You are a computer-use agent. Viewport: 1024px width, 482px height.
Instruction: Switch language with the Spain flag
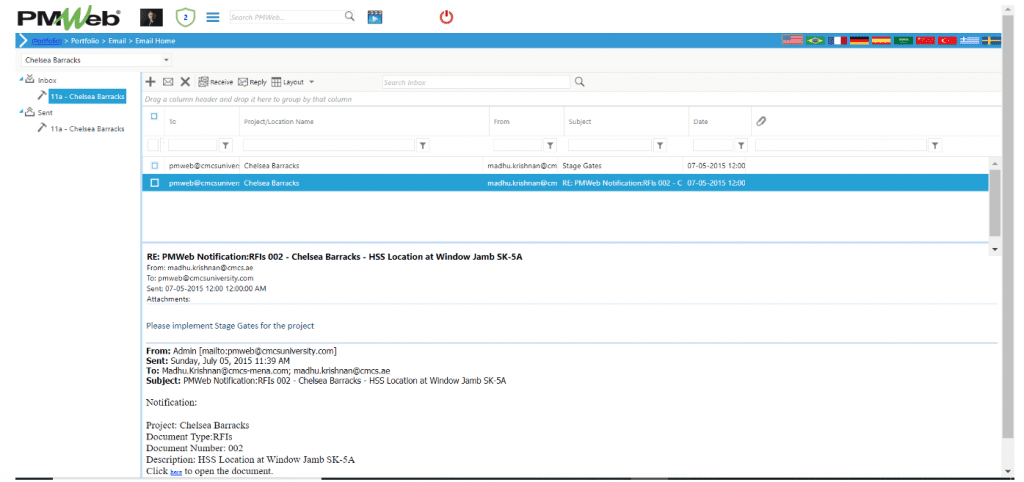[x=881, y=40]
